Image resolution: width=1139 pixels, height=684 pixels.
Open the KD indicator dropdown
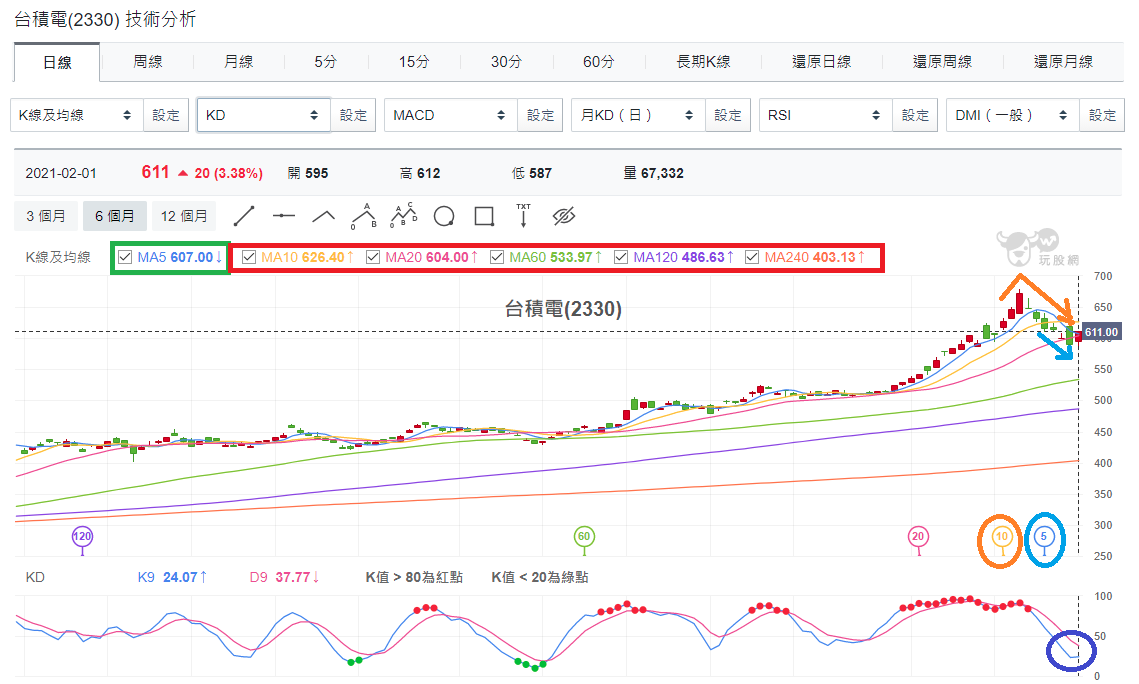[264, 115]
